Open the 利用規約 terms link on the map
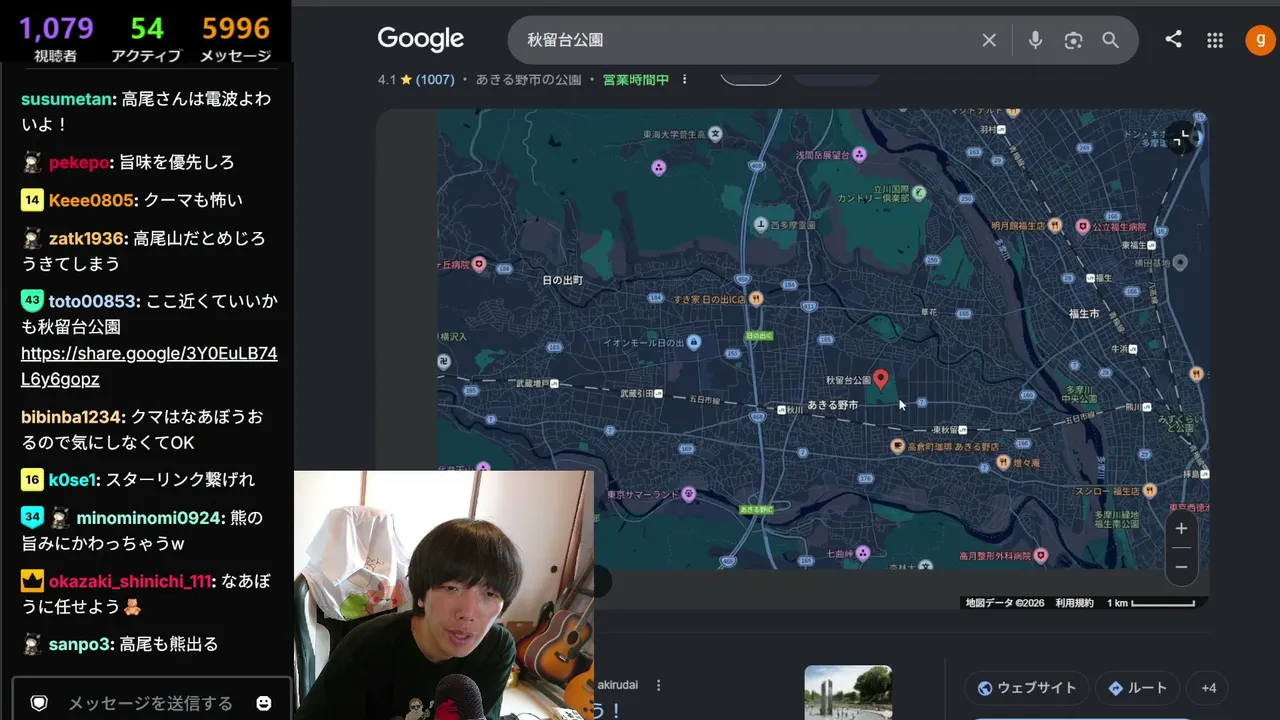Viewport: 1280px width, 720px height. click(x=1074, y=603)
